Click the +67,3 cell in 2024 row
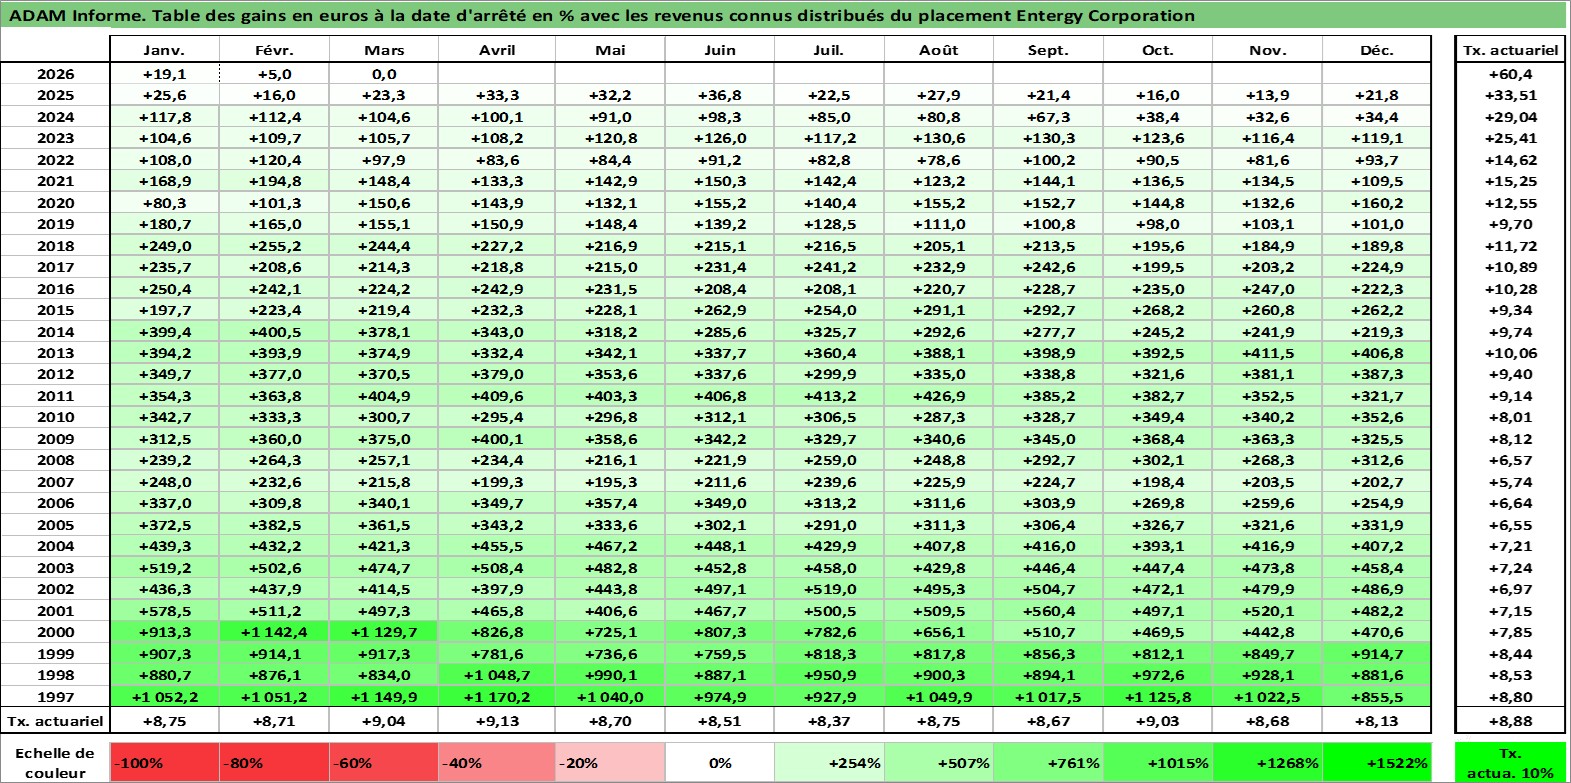The width and height of the screenshot is (1571, 783). click(1048, 117)
